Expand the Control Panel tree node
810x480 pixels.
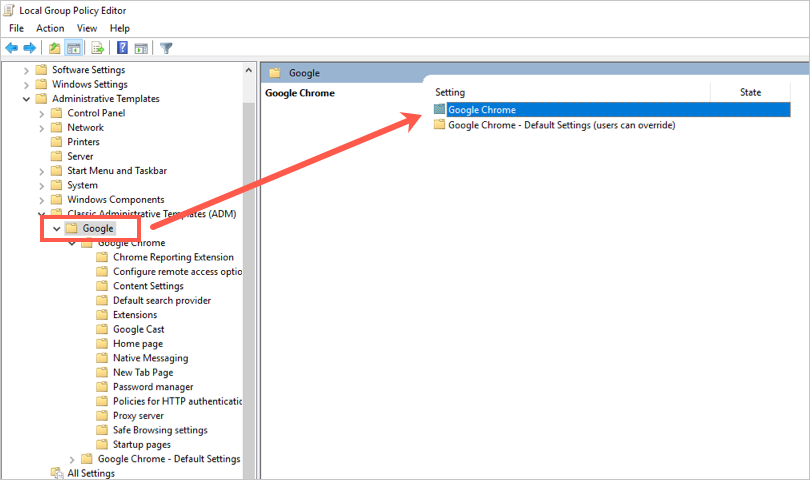42,113
